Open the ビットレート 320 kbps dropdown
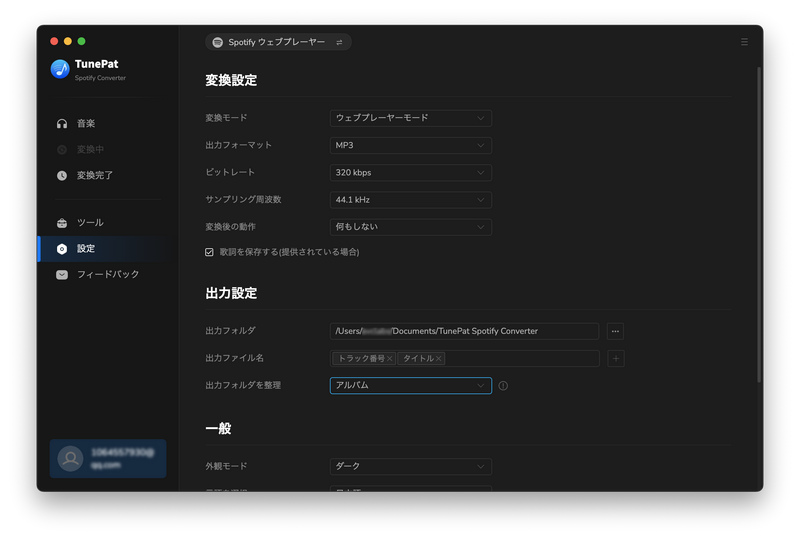 (x=411, y=173)
